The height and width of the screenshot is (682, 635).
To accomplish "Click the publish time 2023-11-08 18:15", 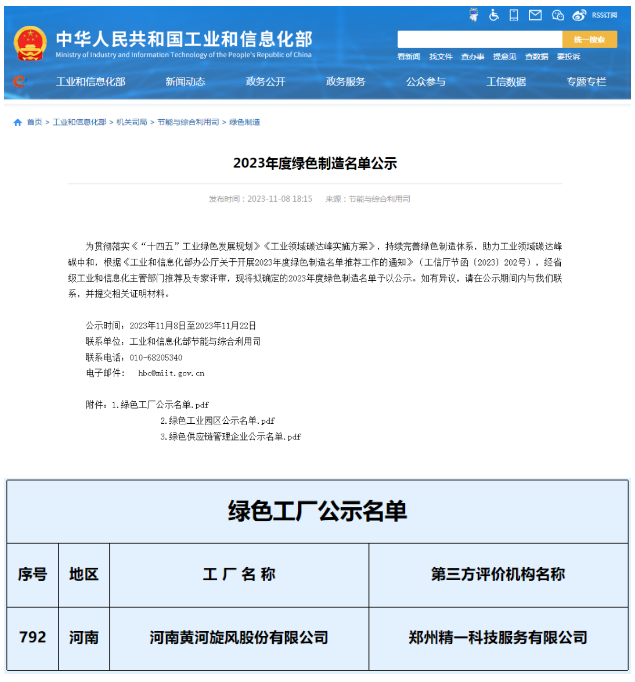I will [x=280, y=199].
